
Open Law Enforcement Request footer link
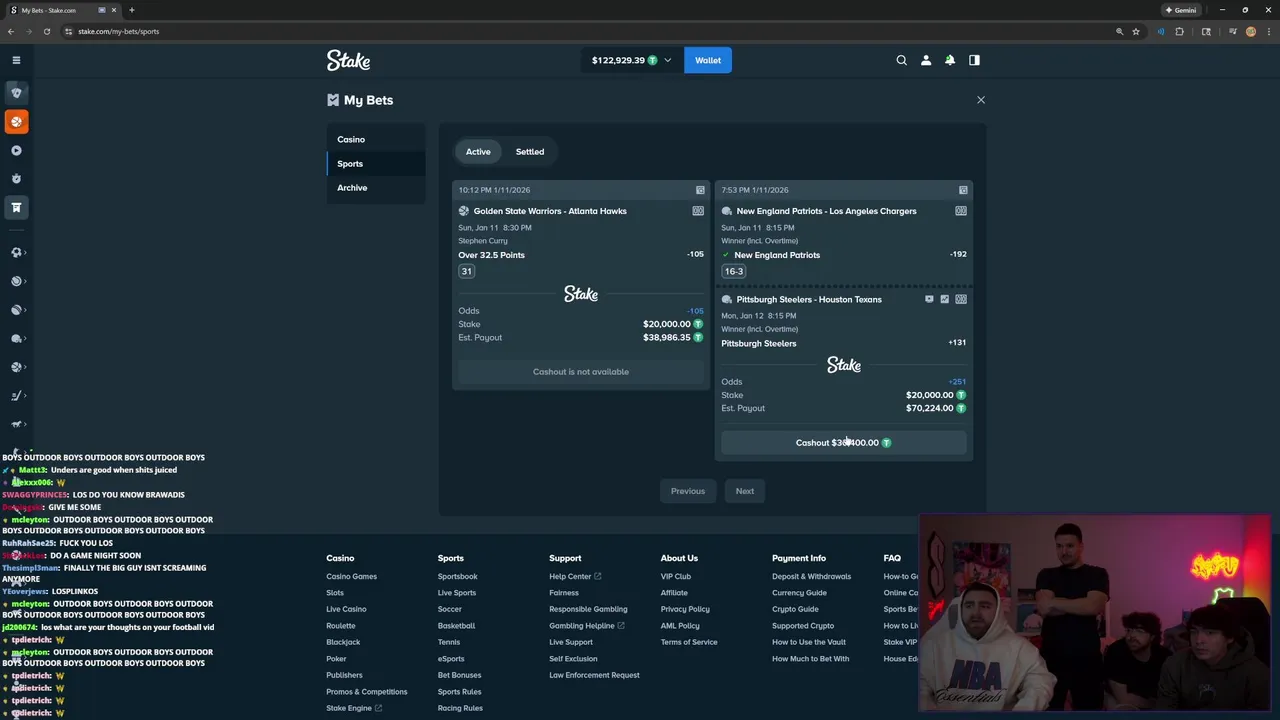(594, 675)
